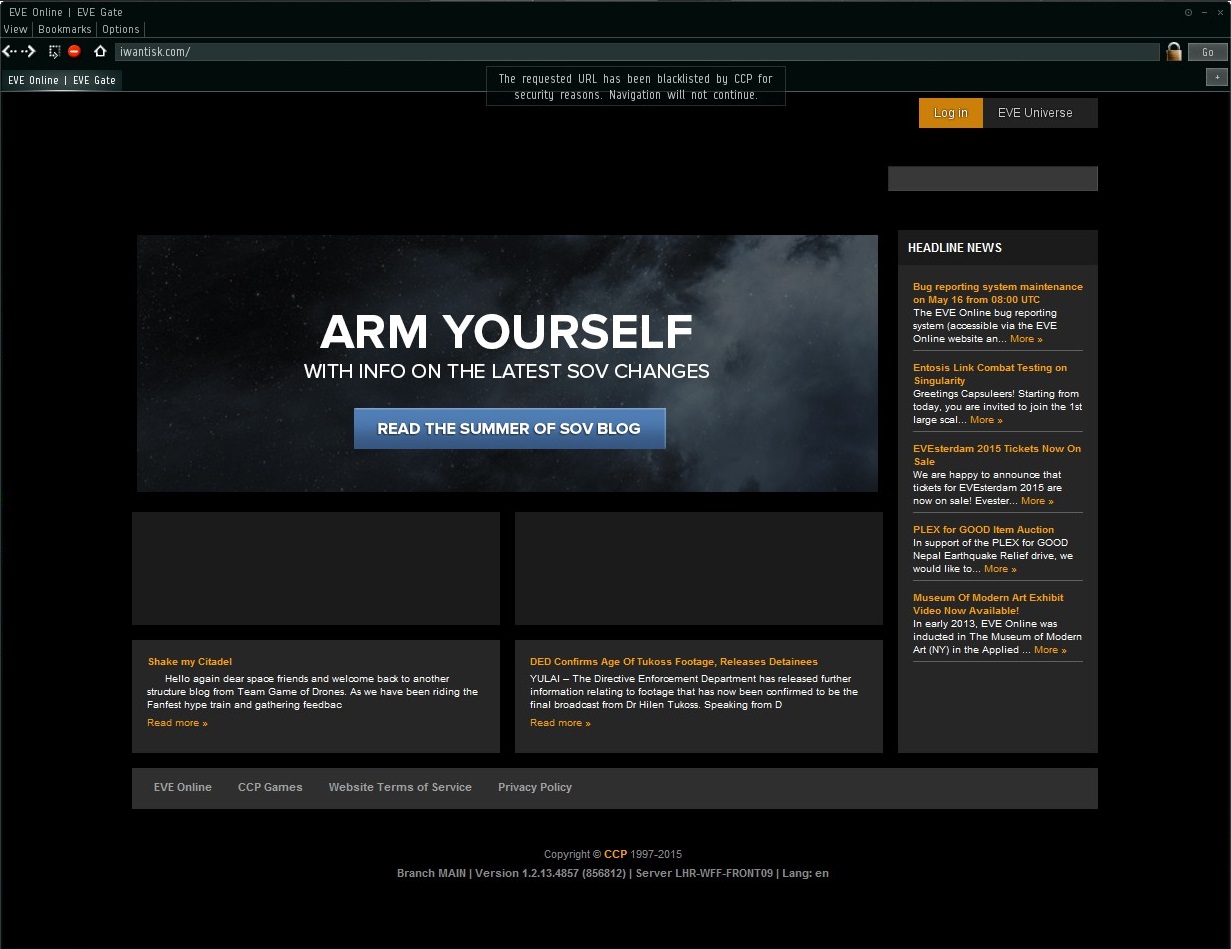Open the EVE Online footer link
This screenshot has height=949, width=1231.
click(183, 787)
